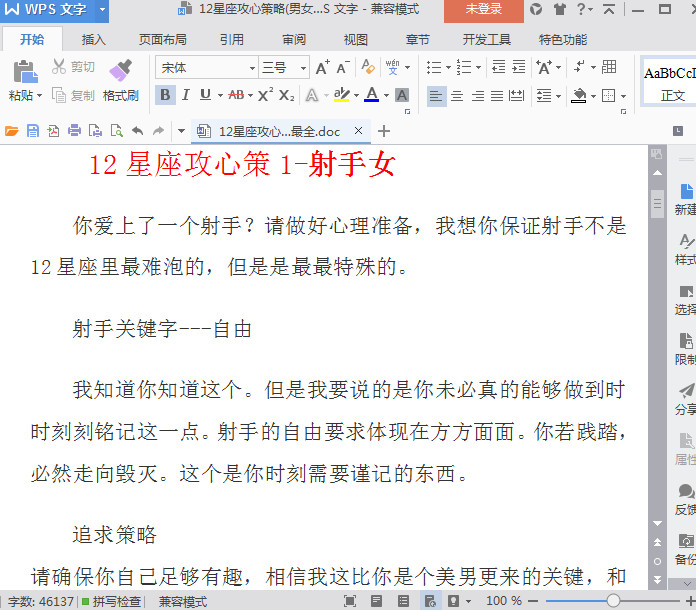The width and height of the screenshot is (696, 610).
Task: Click the Print icon
Action: 74,131
